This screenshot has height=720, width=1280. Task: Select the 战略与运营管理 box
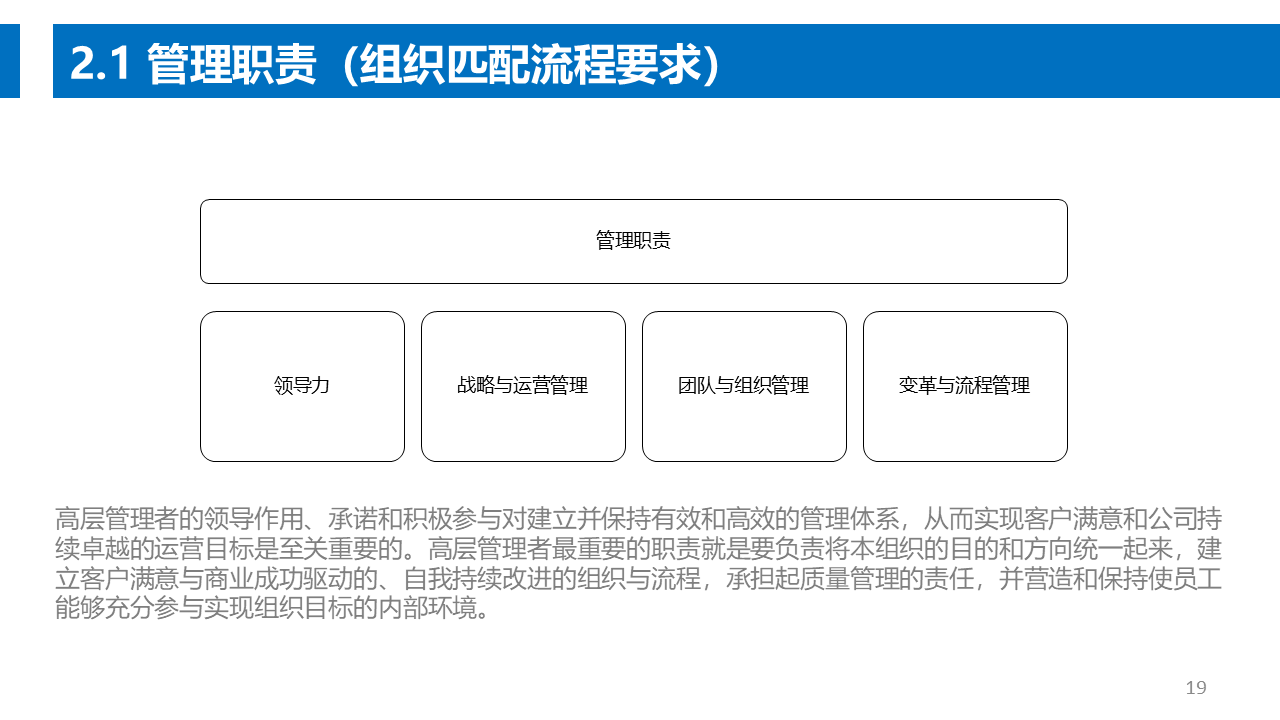(x=523, y=386)
